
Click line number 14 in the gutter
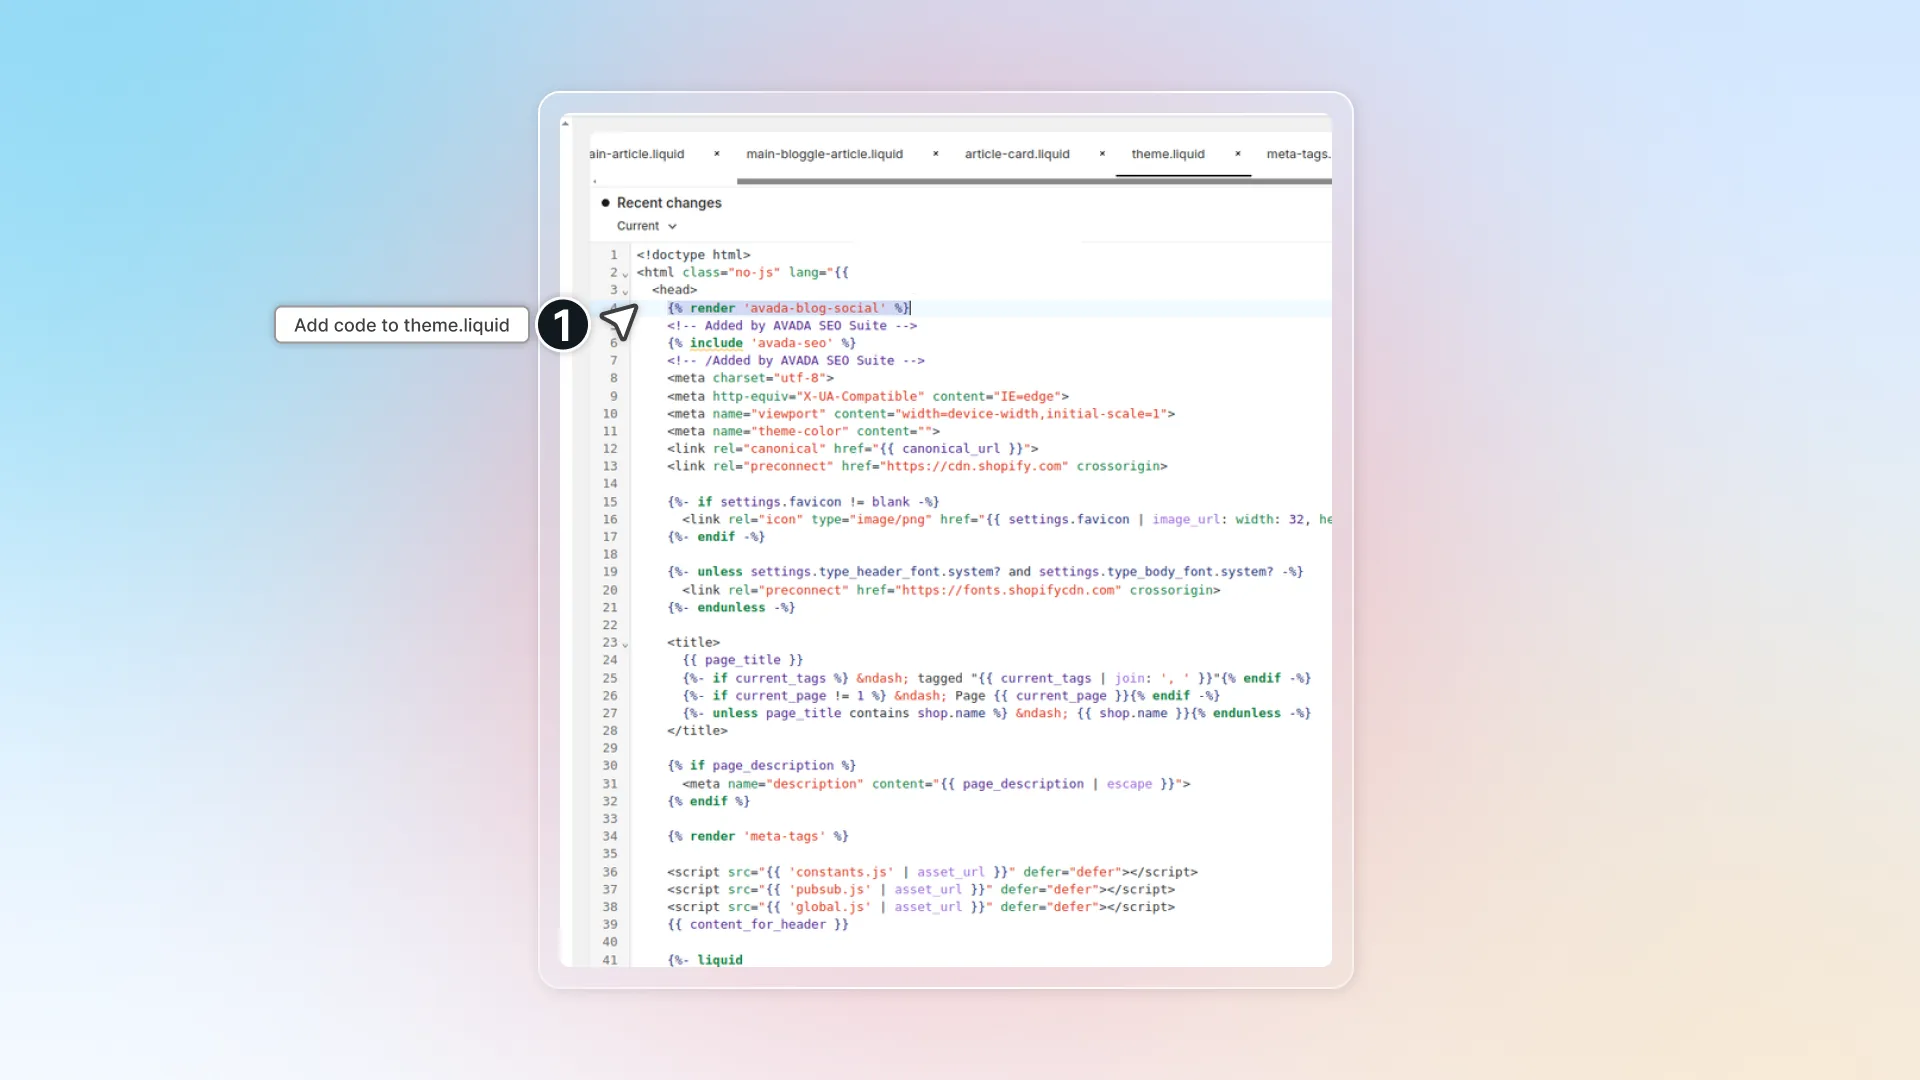[x=610, y=484]
